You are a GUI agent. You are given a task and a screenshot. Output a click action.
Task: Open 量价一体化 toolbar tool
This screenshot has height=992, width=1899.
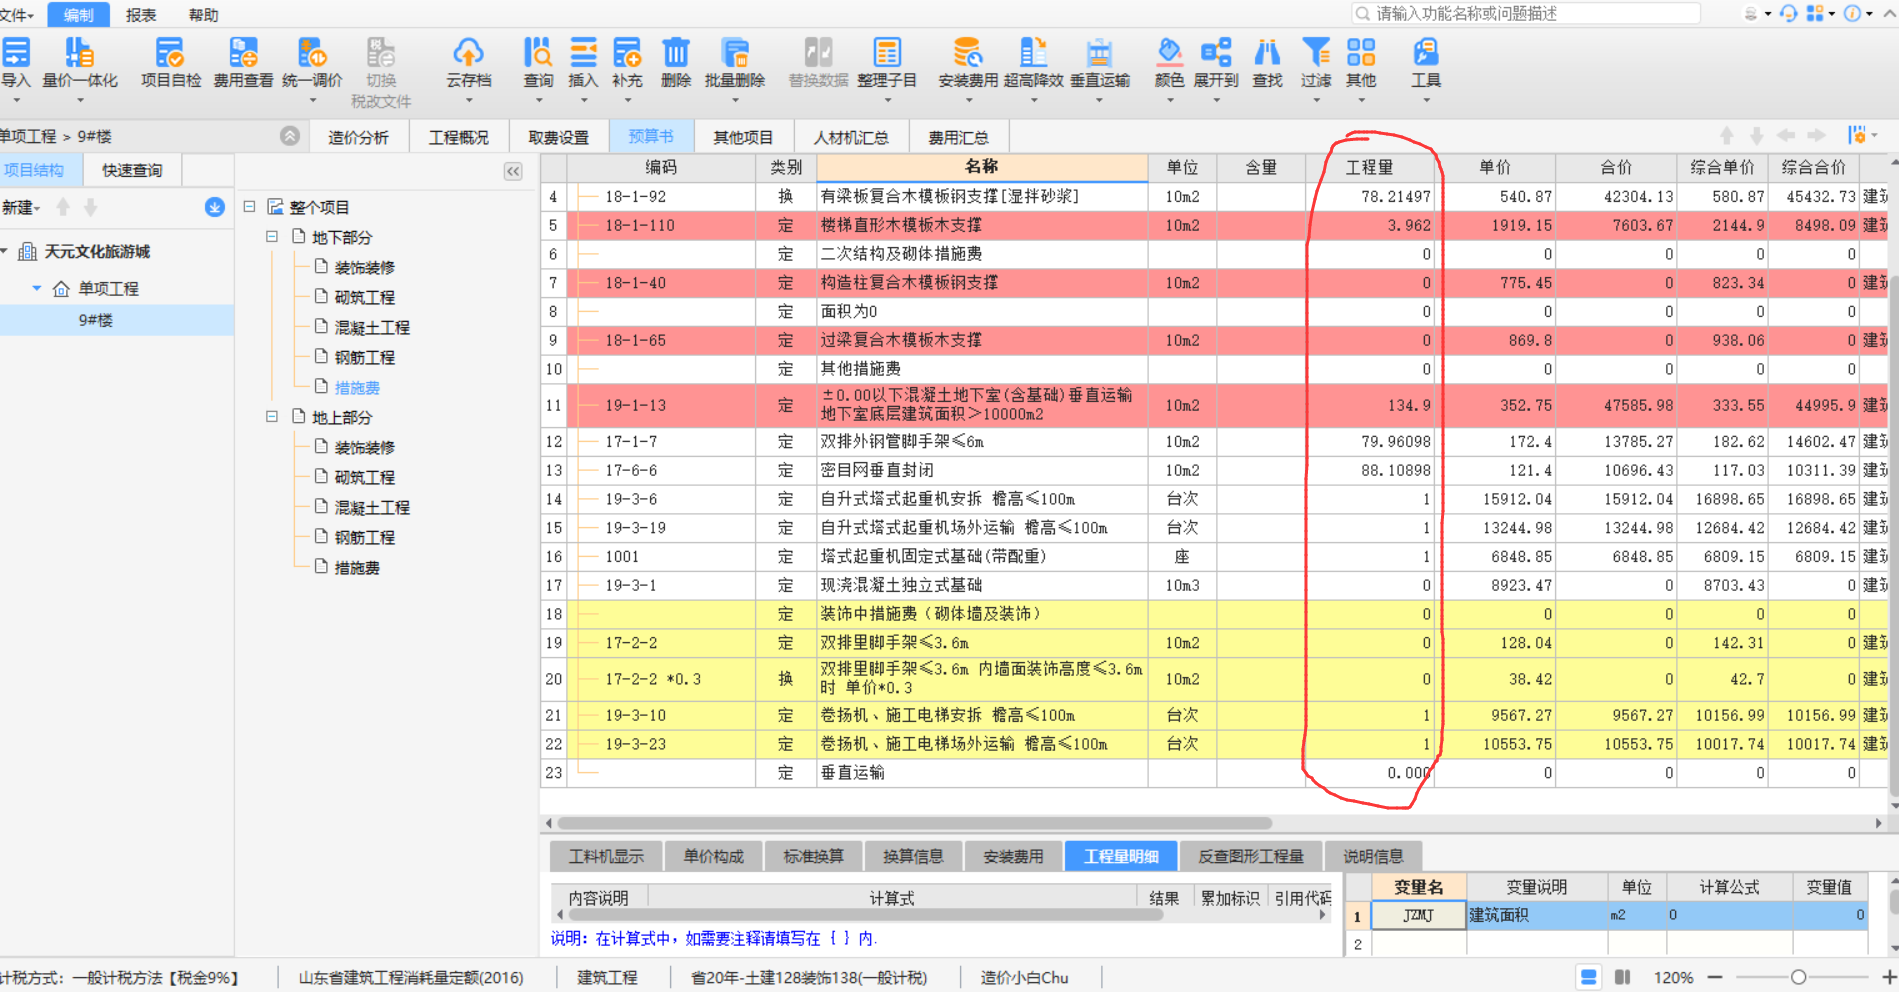pos(80,62)
